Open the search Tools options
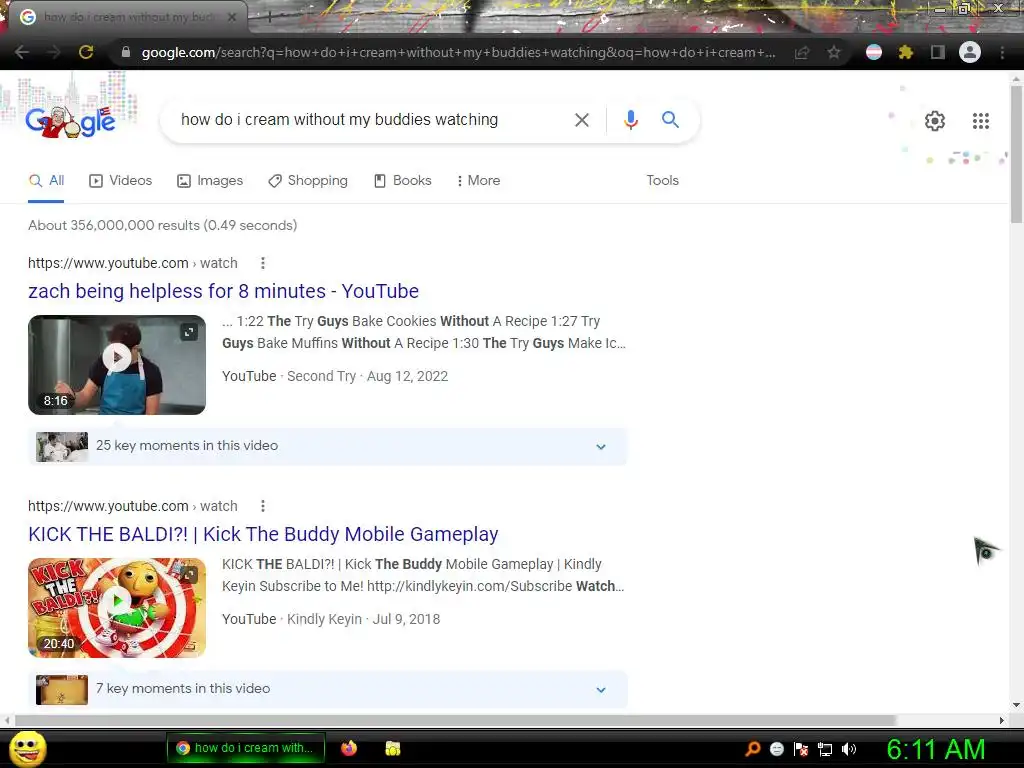Image resolution: width=1024 pixels, height=768 pixels. pos(662,180)
